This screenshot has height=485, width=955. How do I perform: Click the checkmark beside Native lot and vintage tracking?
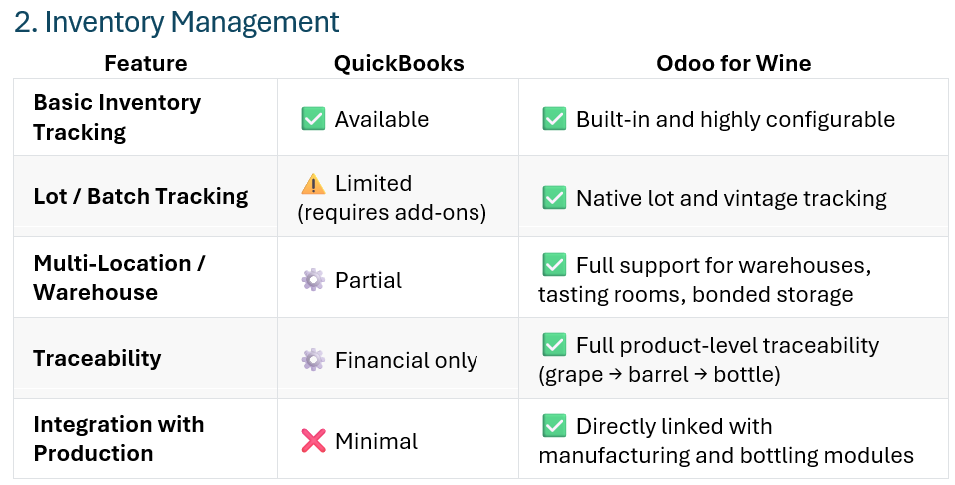coord(554,198)
